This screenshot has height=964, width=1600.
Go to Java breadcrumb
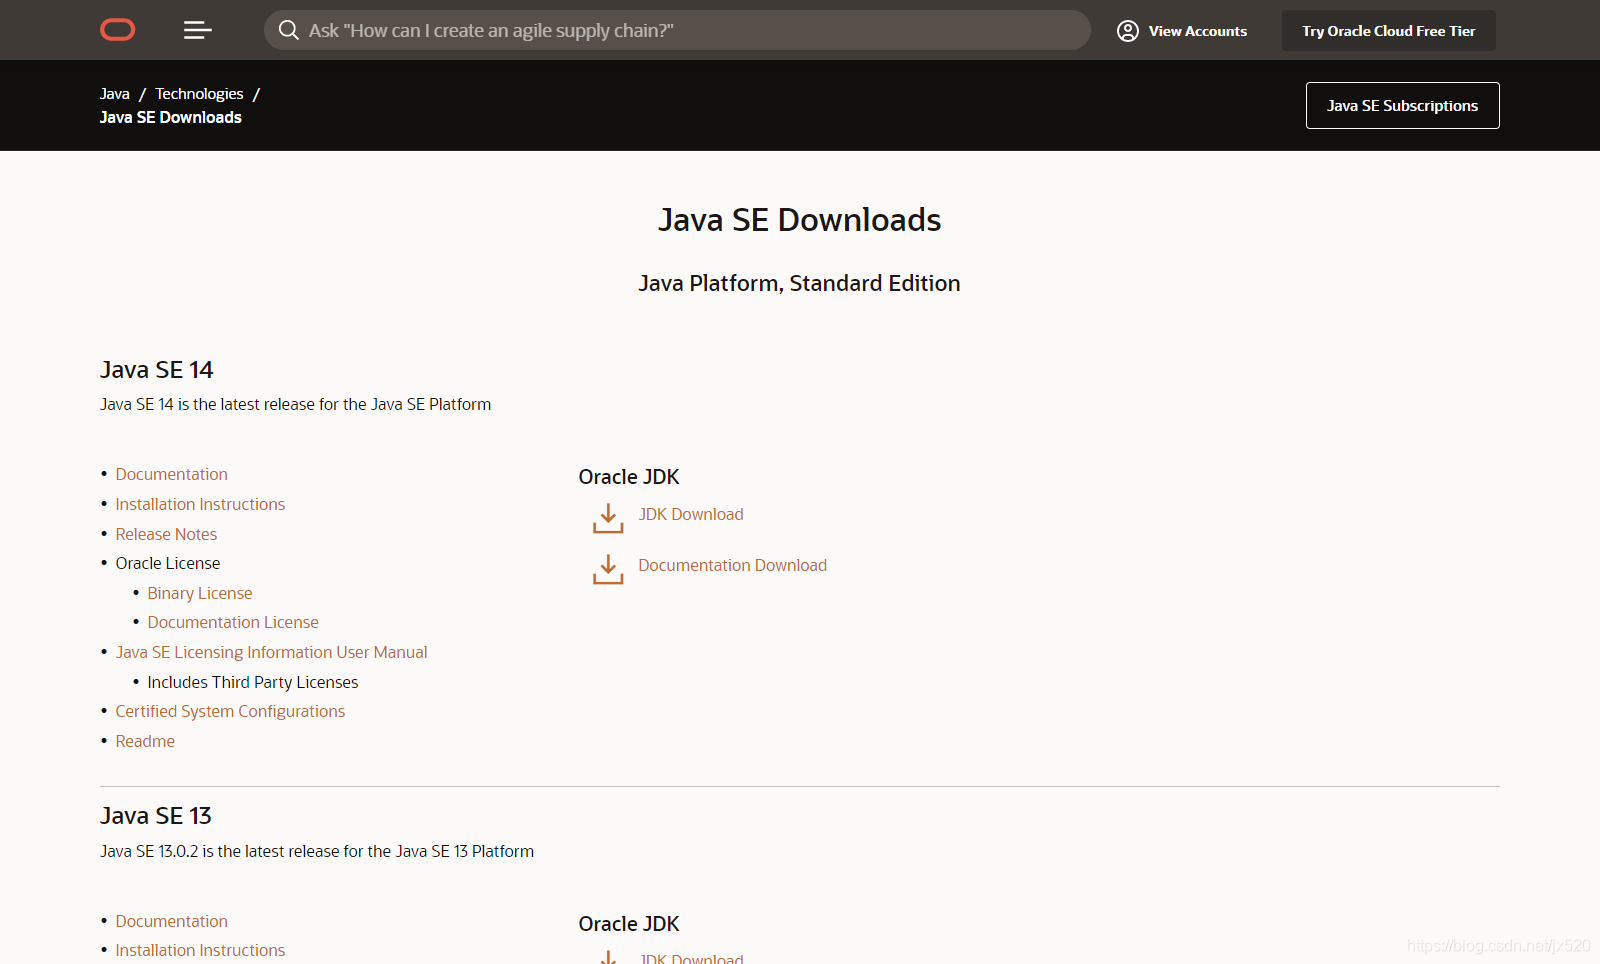115,94
